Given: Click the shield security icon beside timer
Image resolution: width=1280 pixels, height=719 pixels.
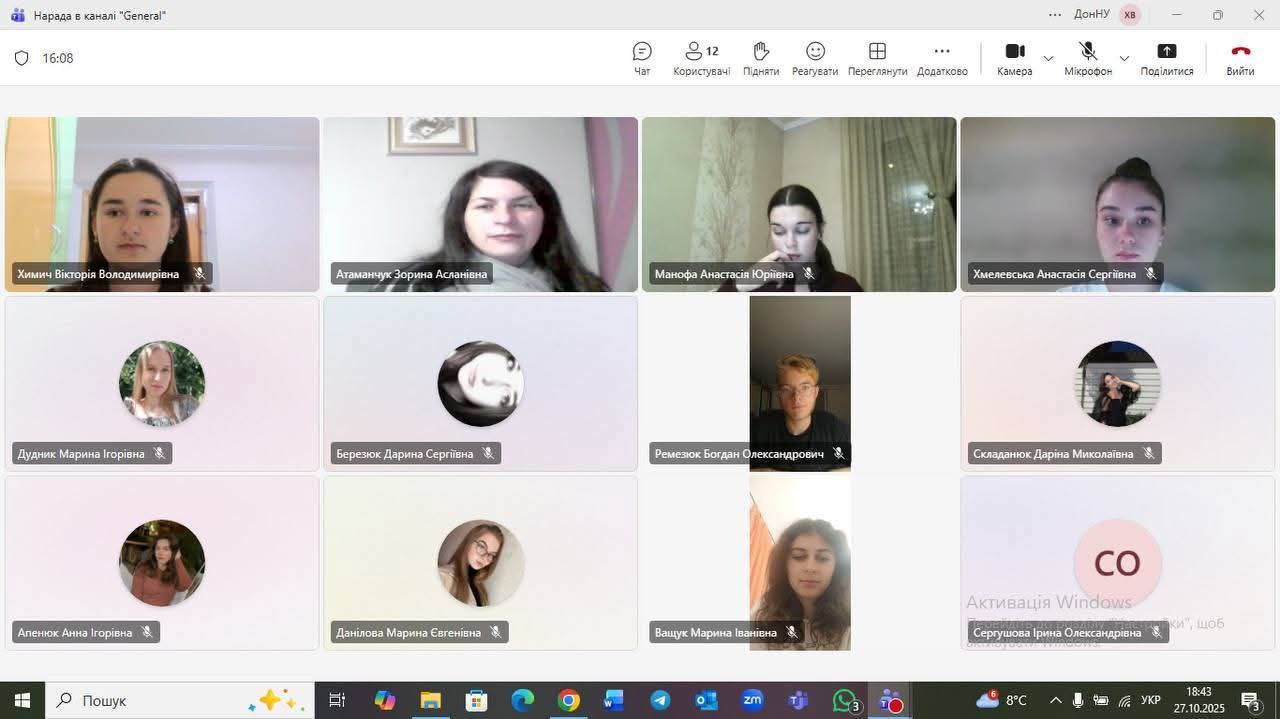Looking at the screenshot, I should [x=21, y=58].
